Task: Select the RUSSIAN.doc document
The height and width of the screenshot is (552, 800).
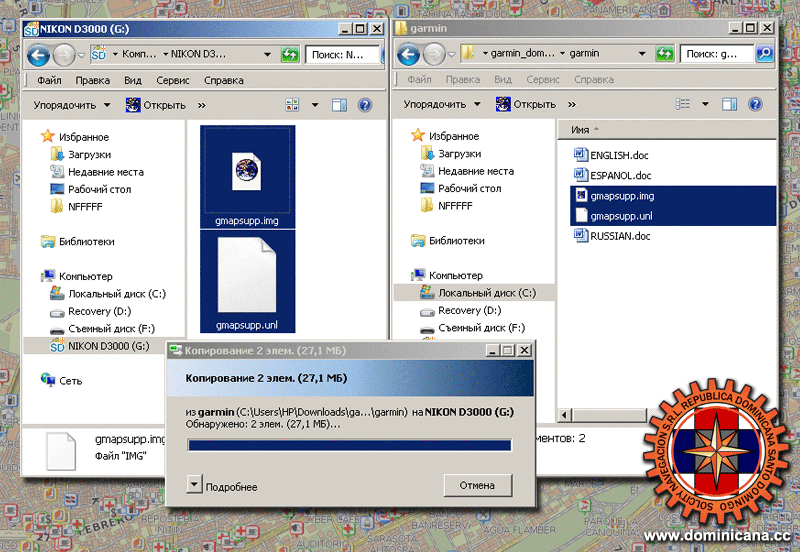Action: coord(620,236)
